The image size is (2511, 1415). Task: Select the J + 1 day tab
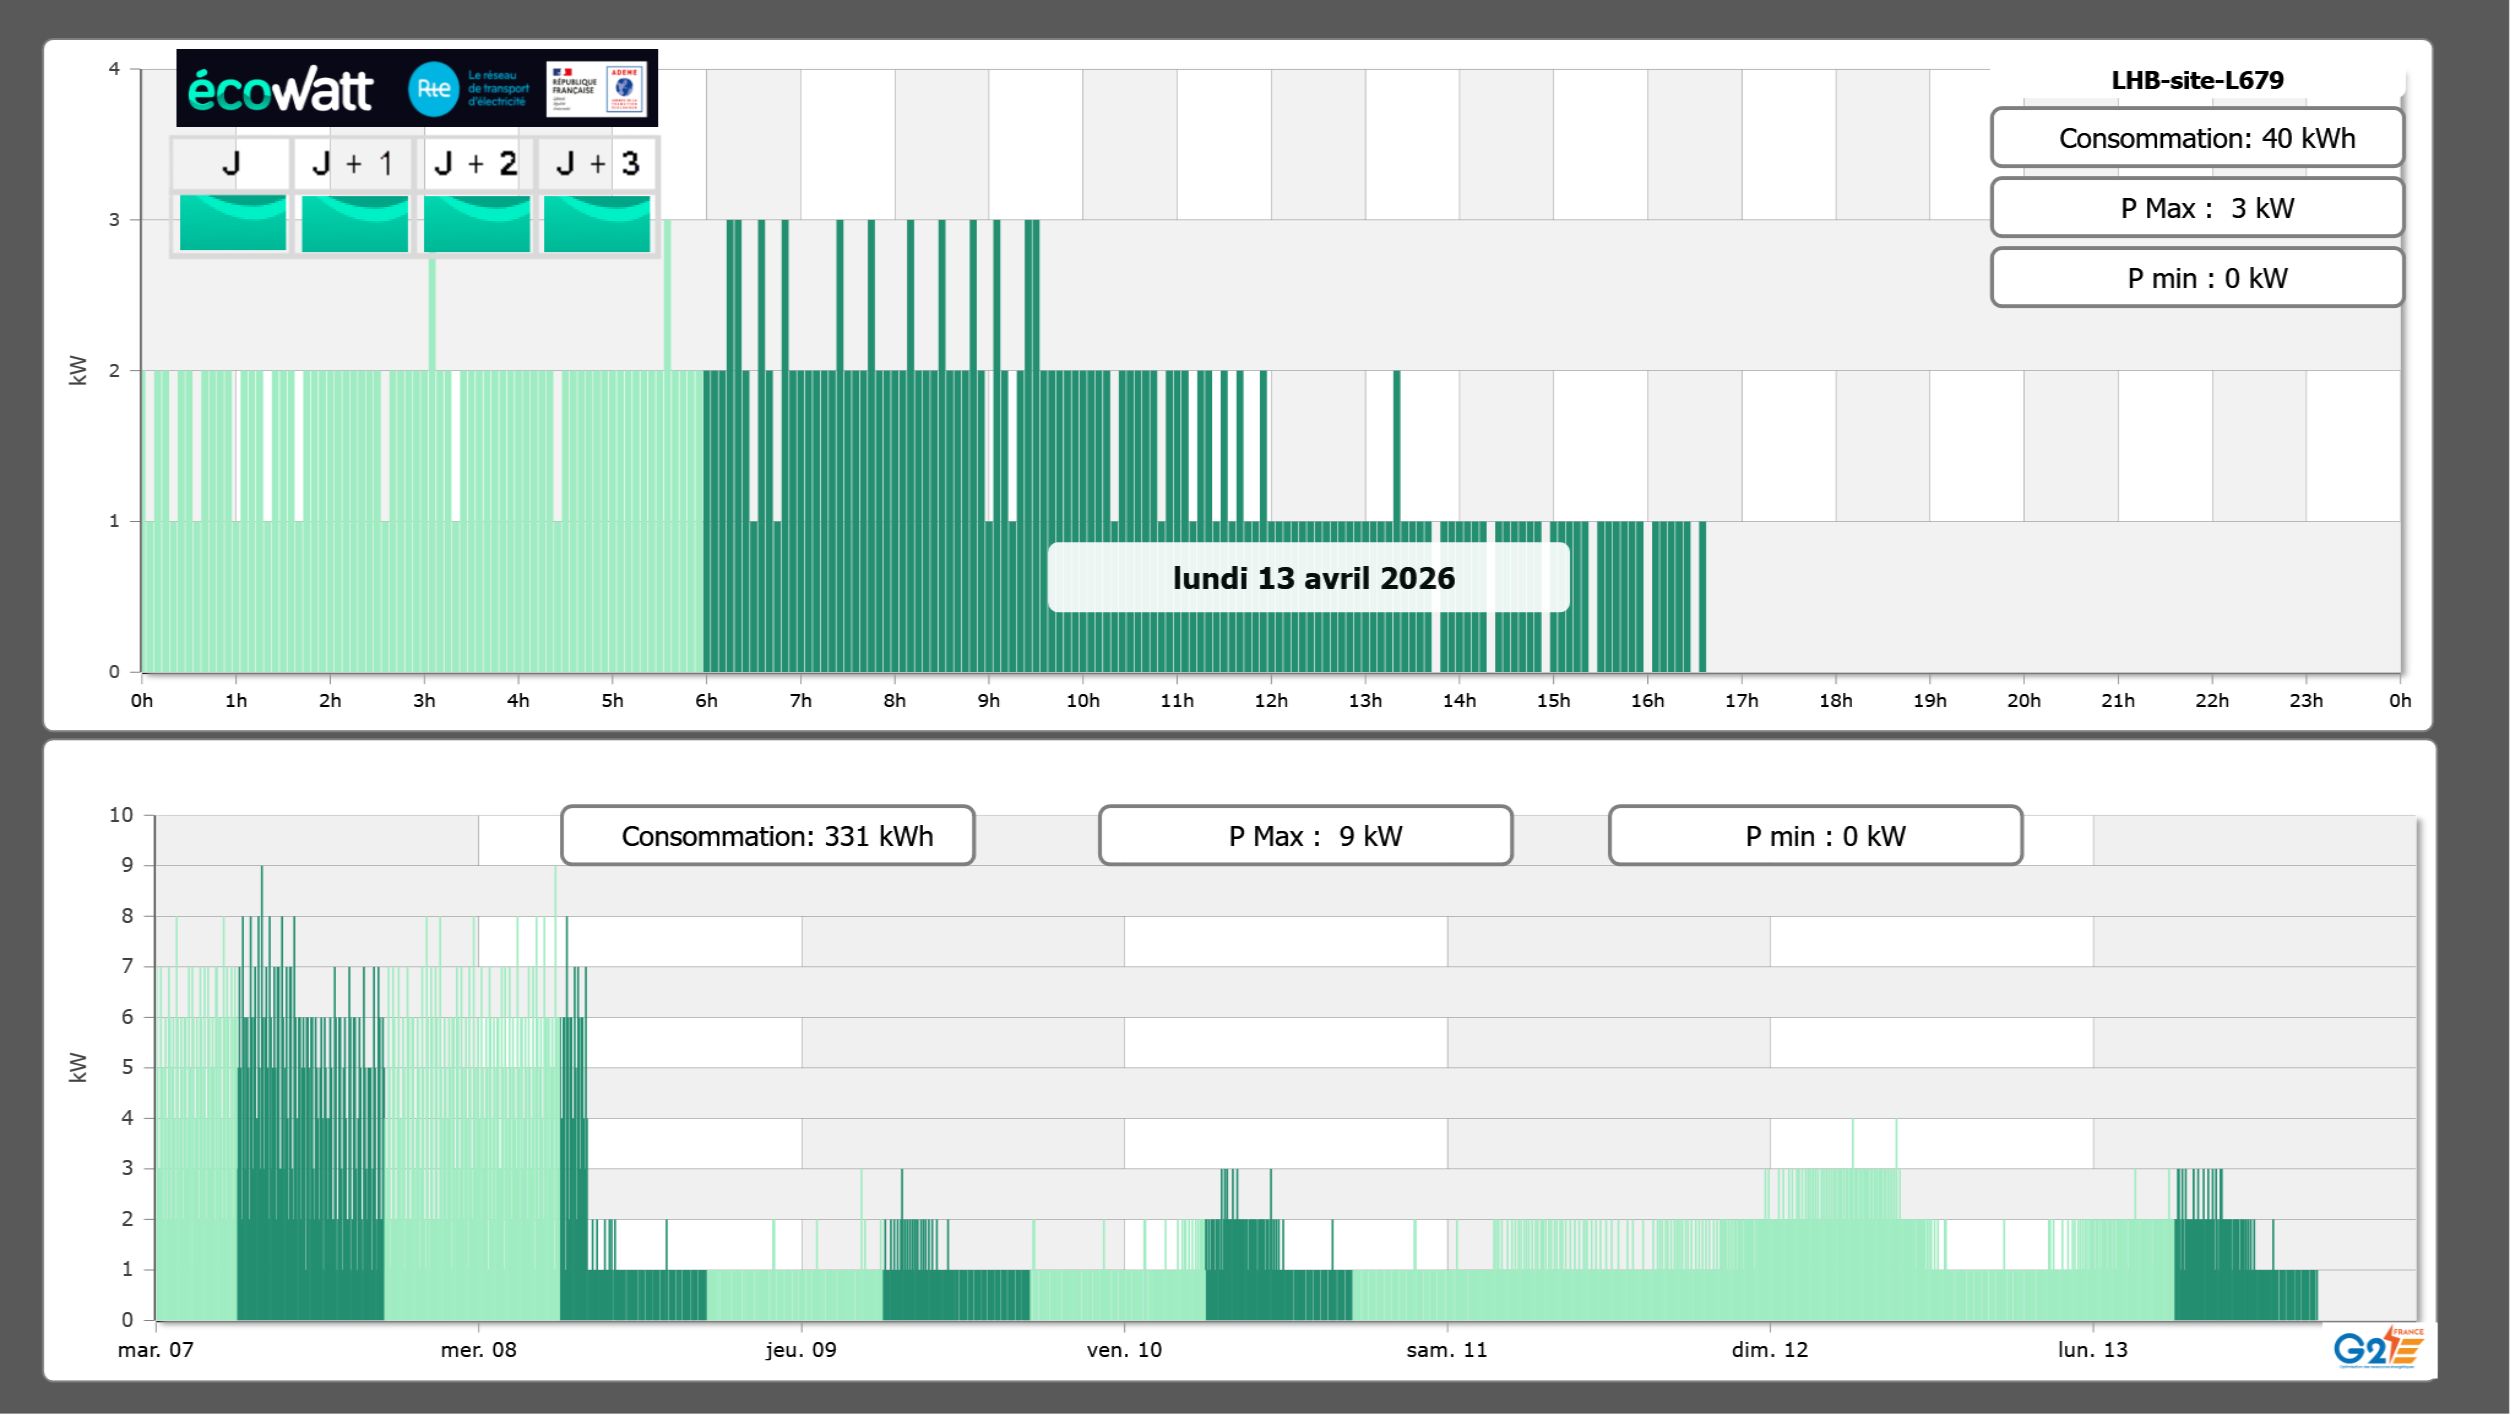(353, 163)
